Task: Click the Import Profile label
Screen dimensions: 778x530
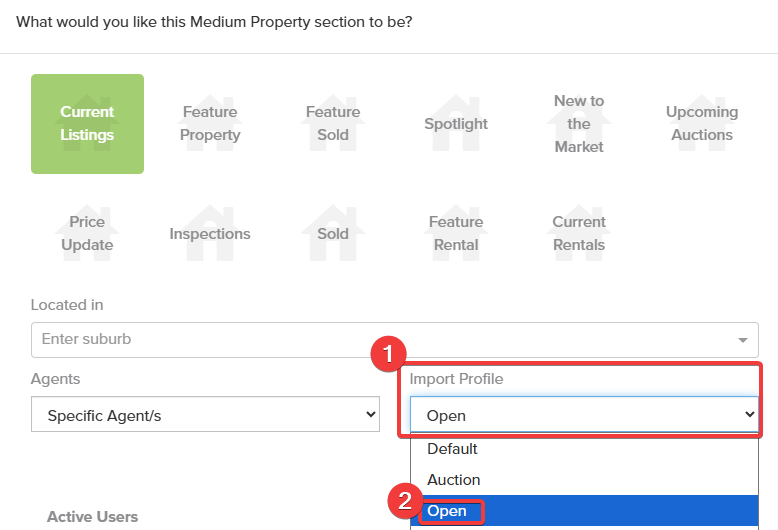Action: (x=456, y=379)
